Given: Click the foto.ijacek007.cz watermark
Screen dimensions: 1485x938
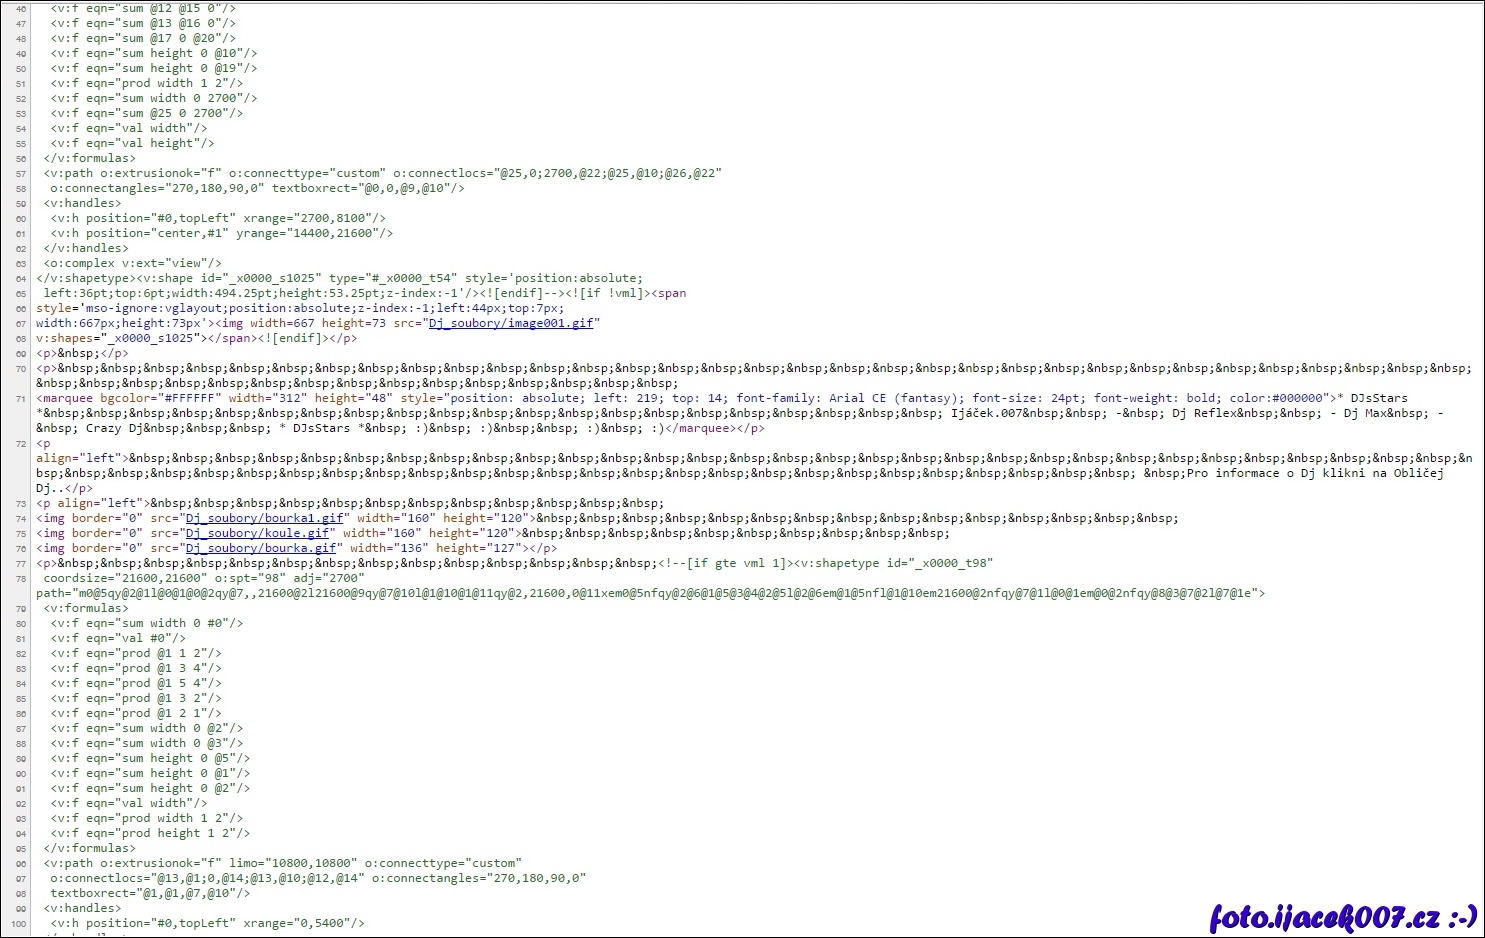Looking at the screenshot, I should (1342, 916).
